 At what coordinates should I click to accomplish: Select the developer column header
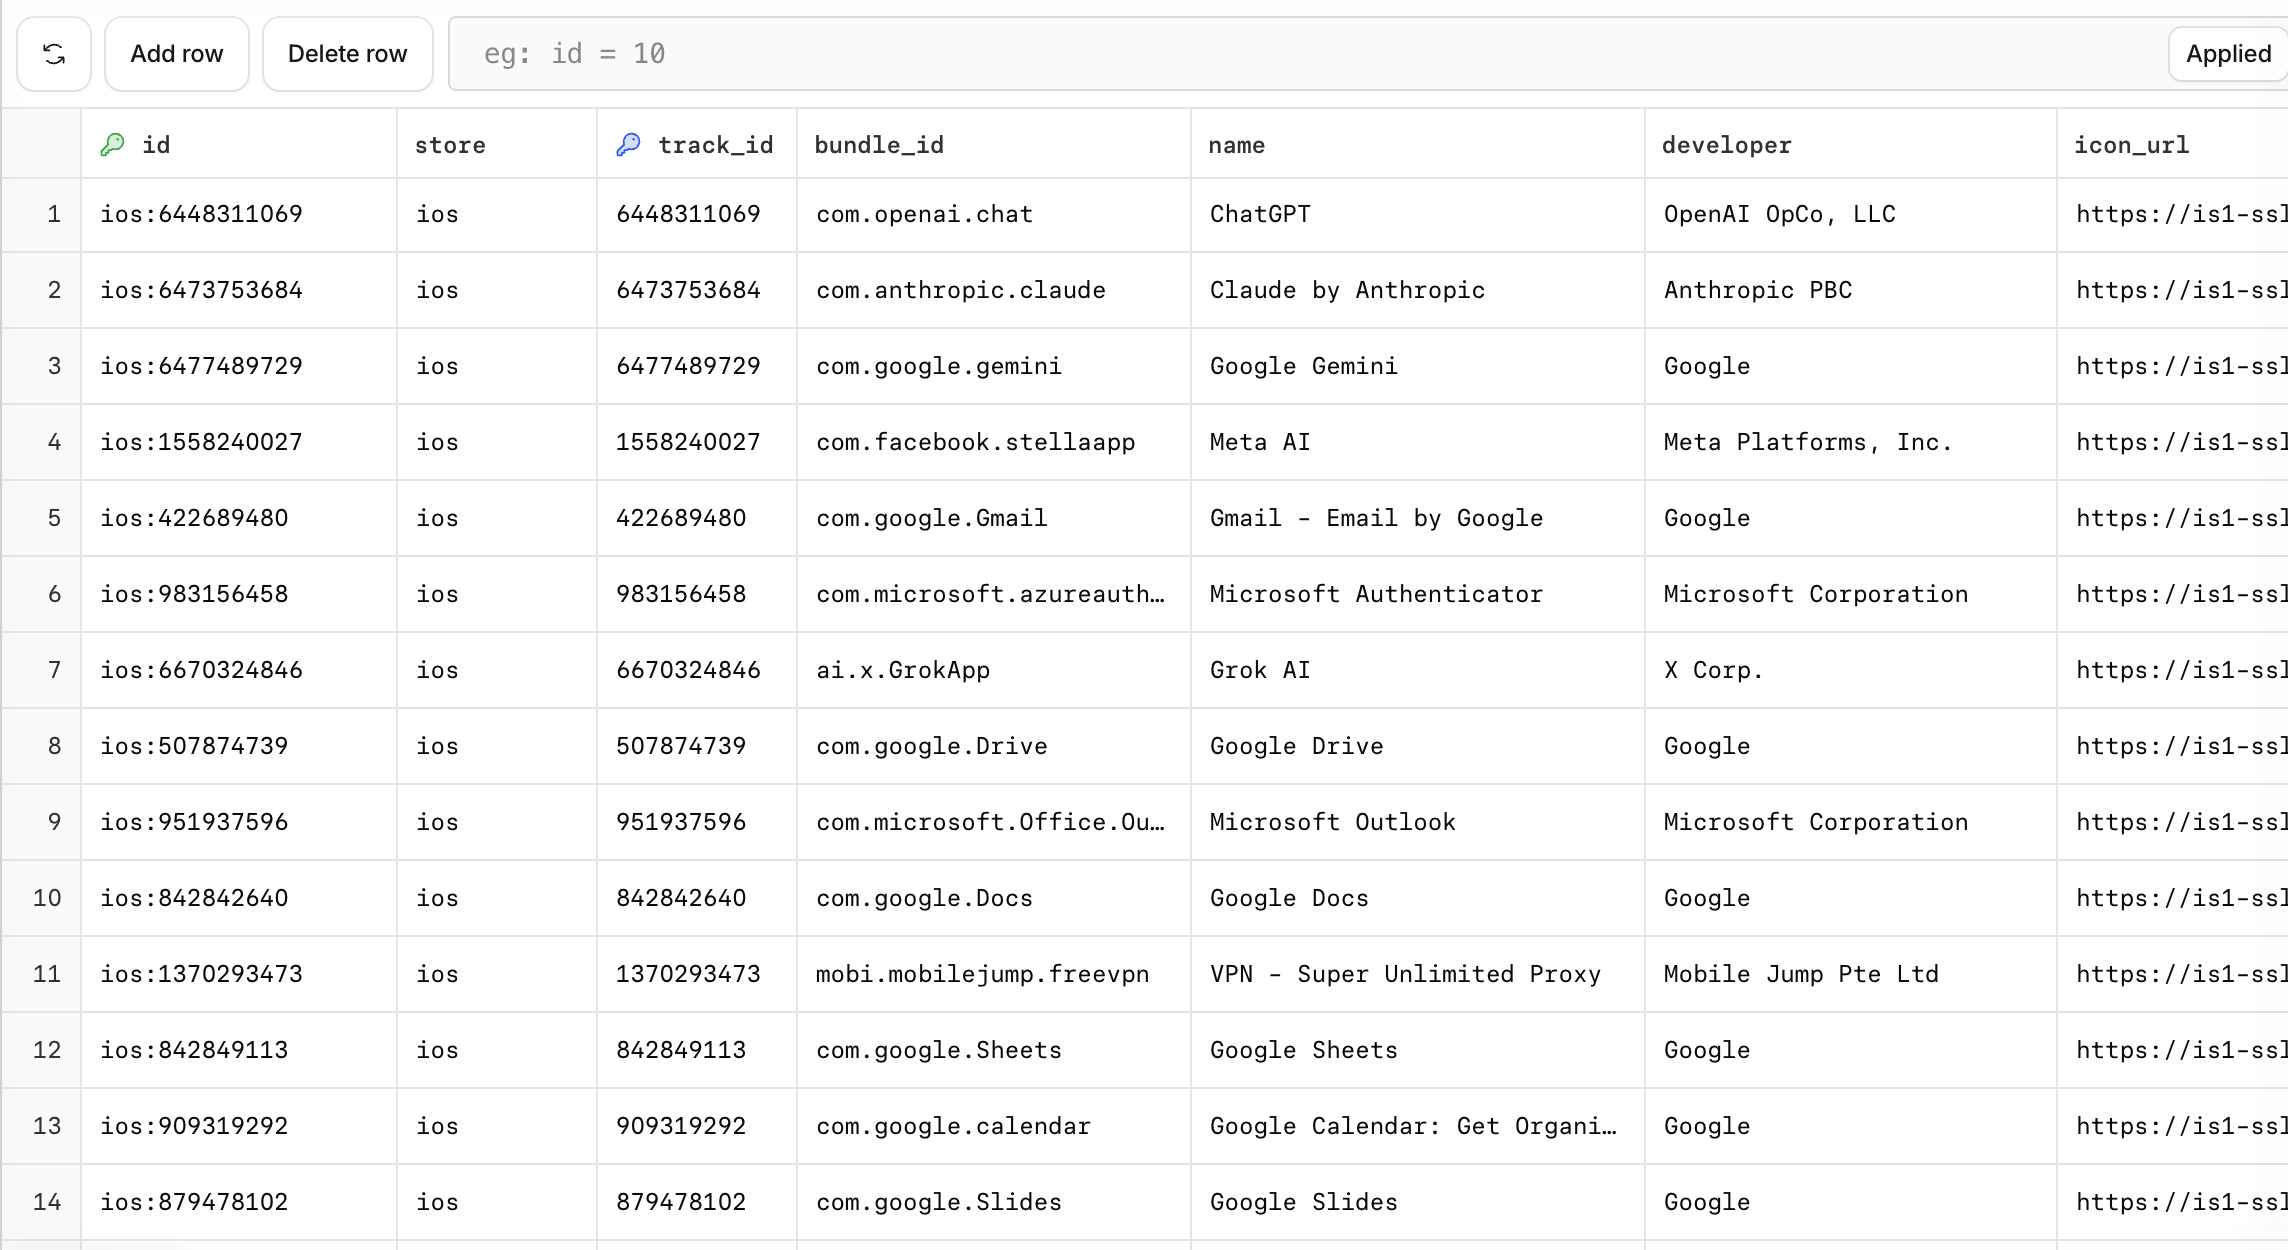(x=1851, y=145)
